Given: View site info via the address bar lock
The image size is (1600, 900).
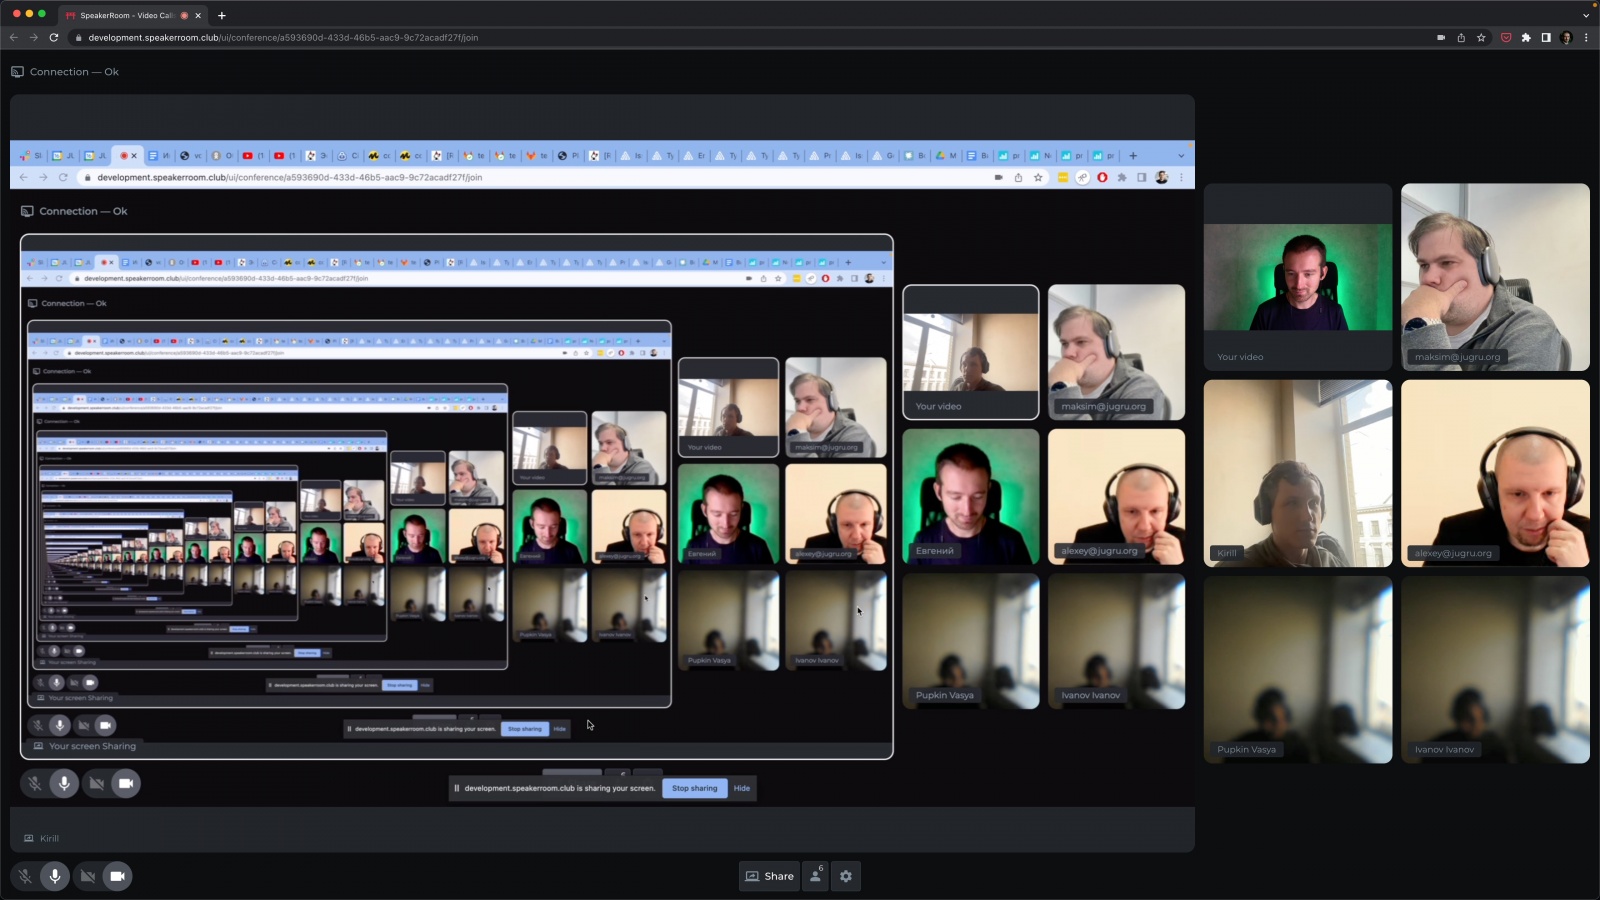Looking at the screenshot, I should coord(78,38).
